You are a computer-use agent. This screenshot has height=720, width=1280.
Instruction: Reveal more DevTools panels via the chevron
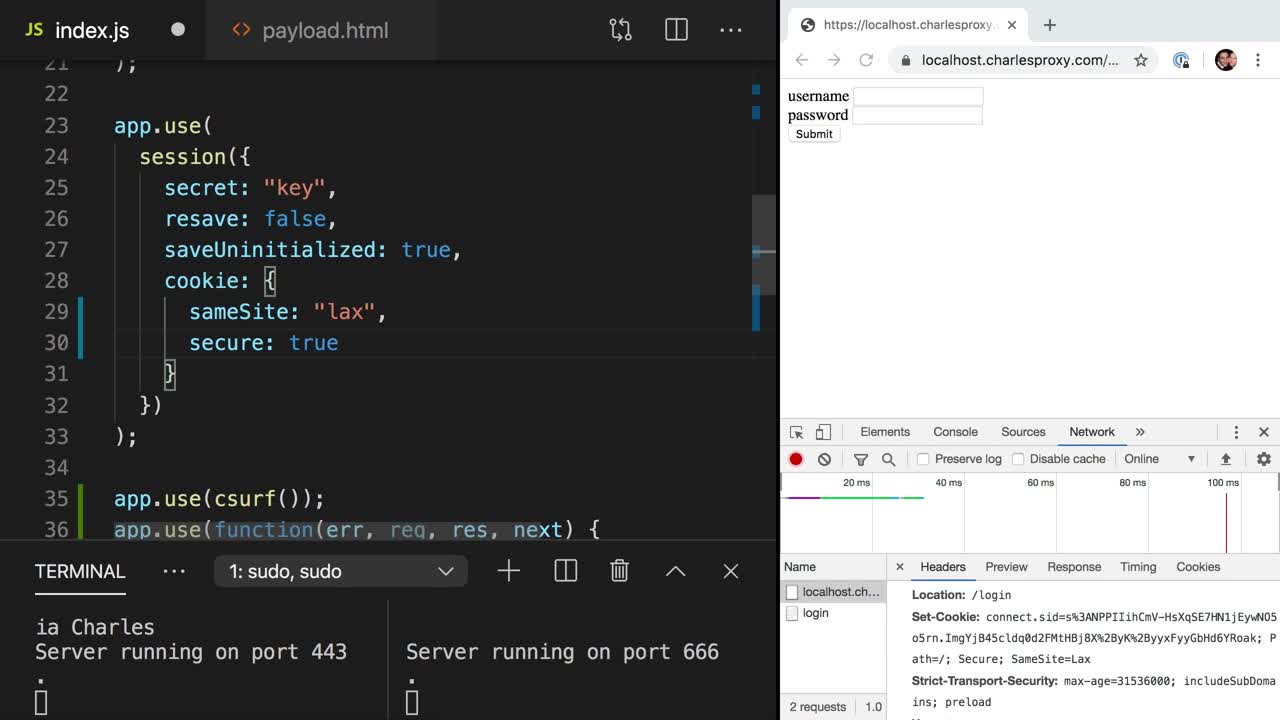(1139, 431)
